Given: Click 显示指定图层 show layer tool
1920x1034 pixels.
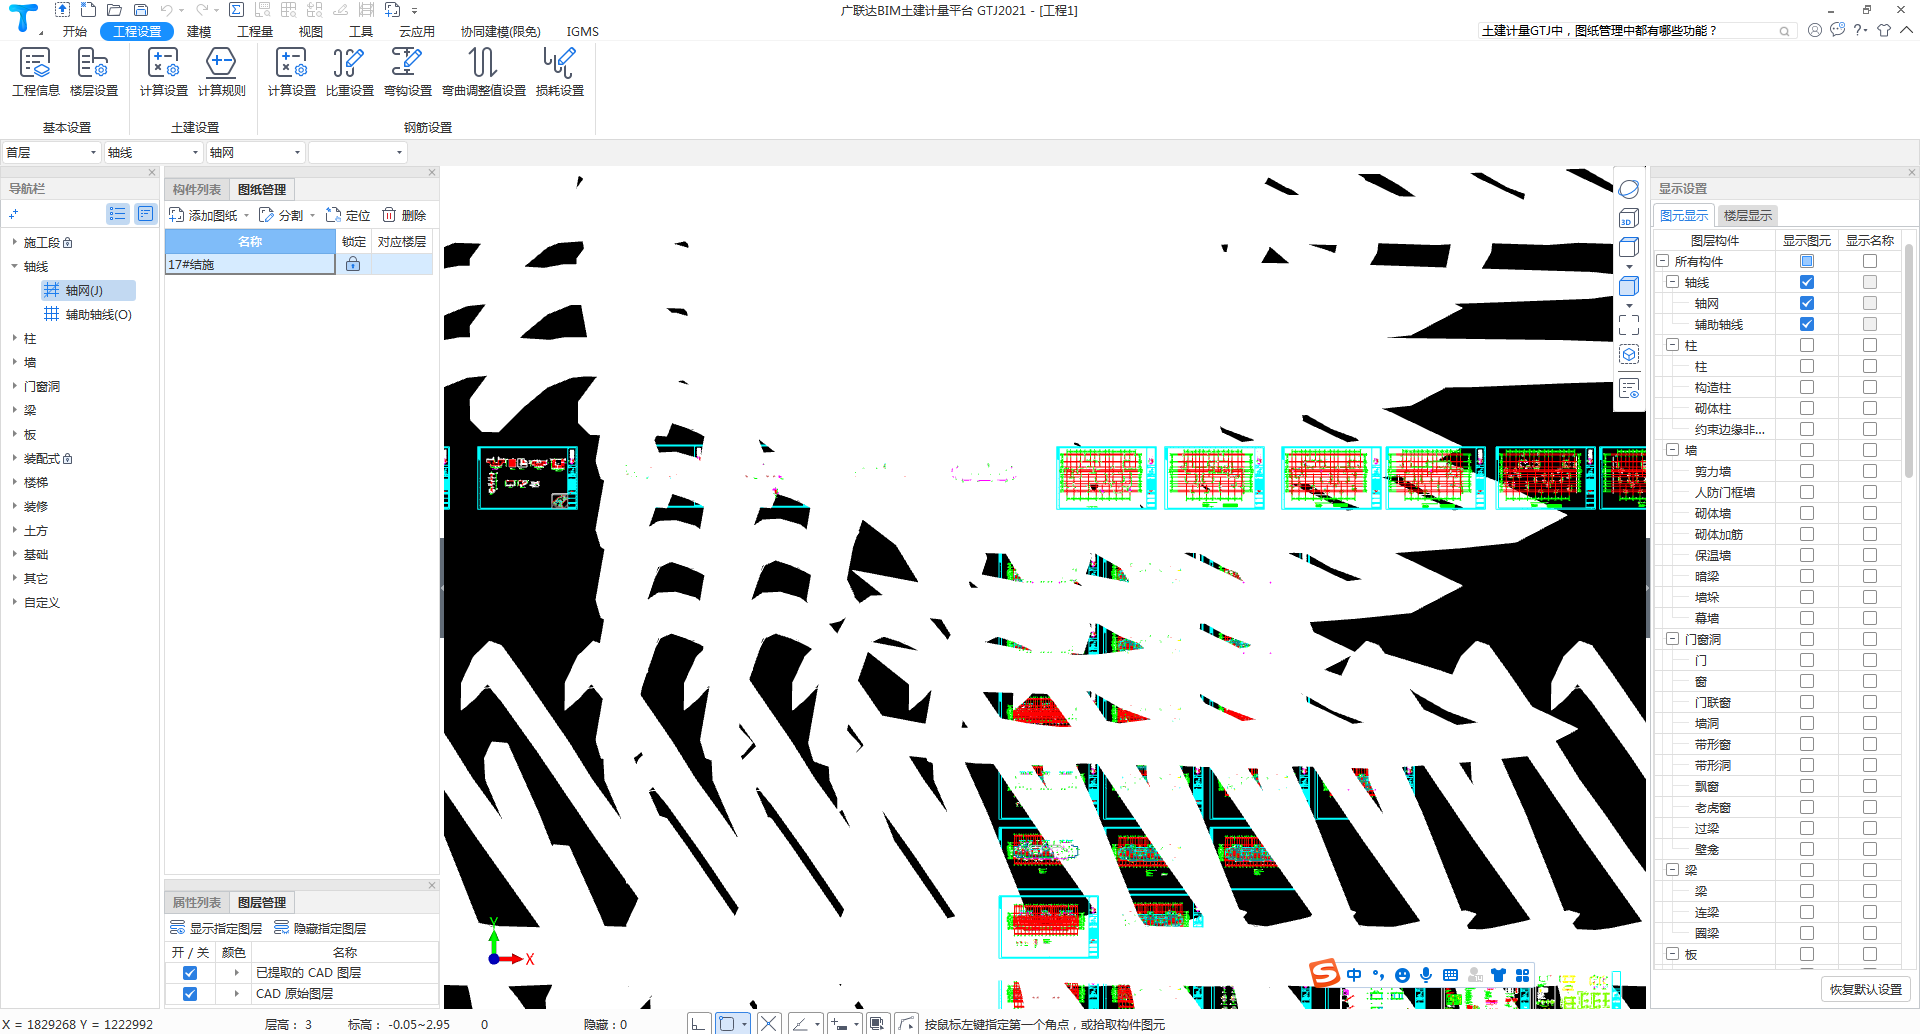Looking at the screenshot, I should tap(216, 928).
